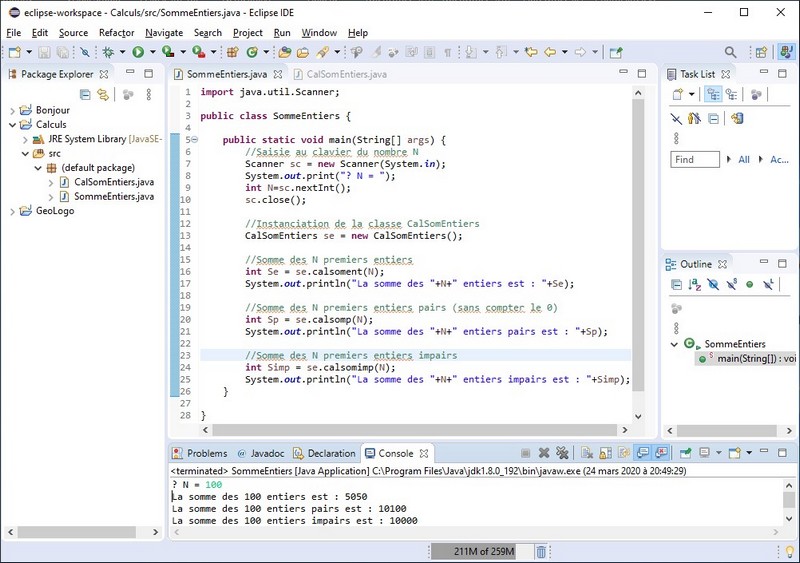Remove all terminated launches in Console
800x563 pixels.
pos(562,453)
